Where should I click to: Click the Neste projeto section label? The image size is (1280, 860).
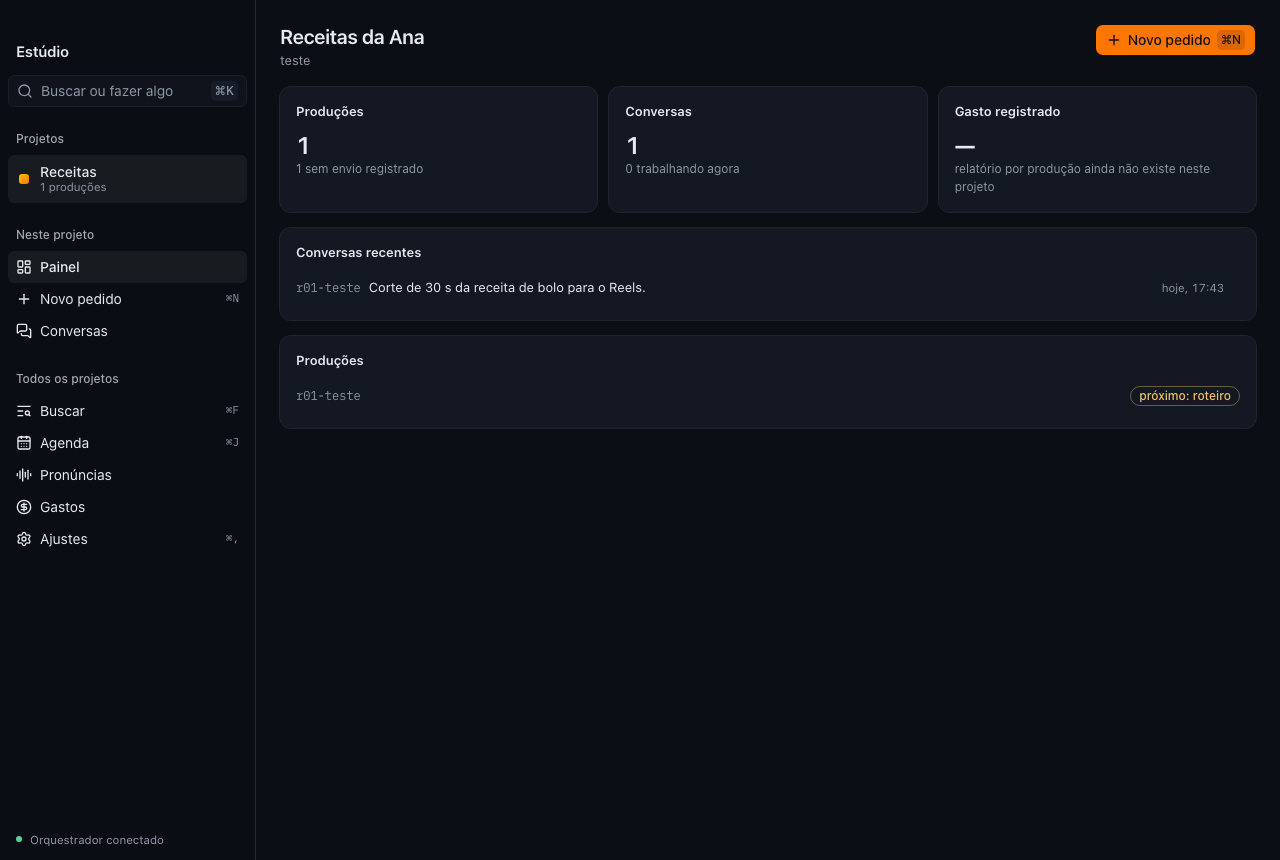55,235
